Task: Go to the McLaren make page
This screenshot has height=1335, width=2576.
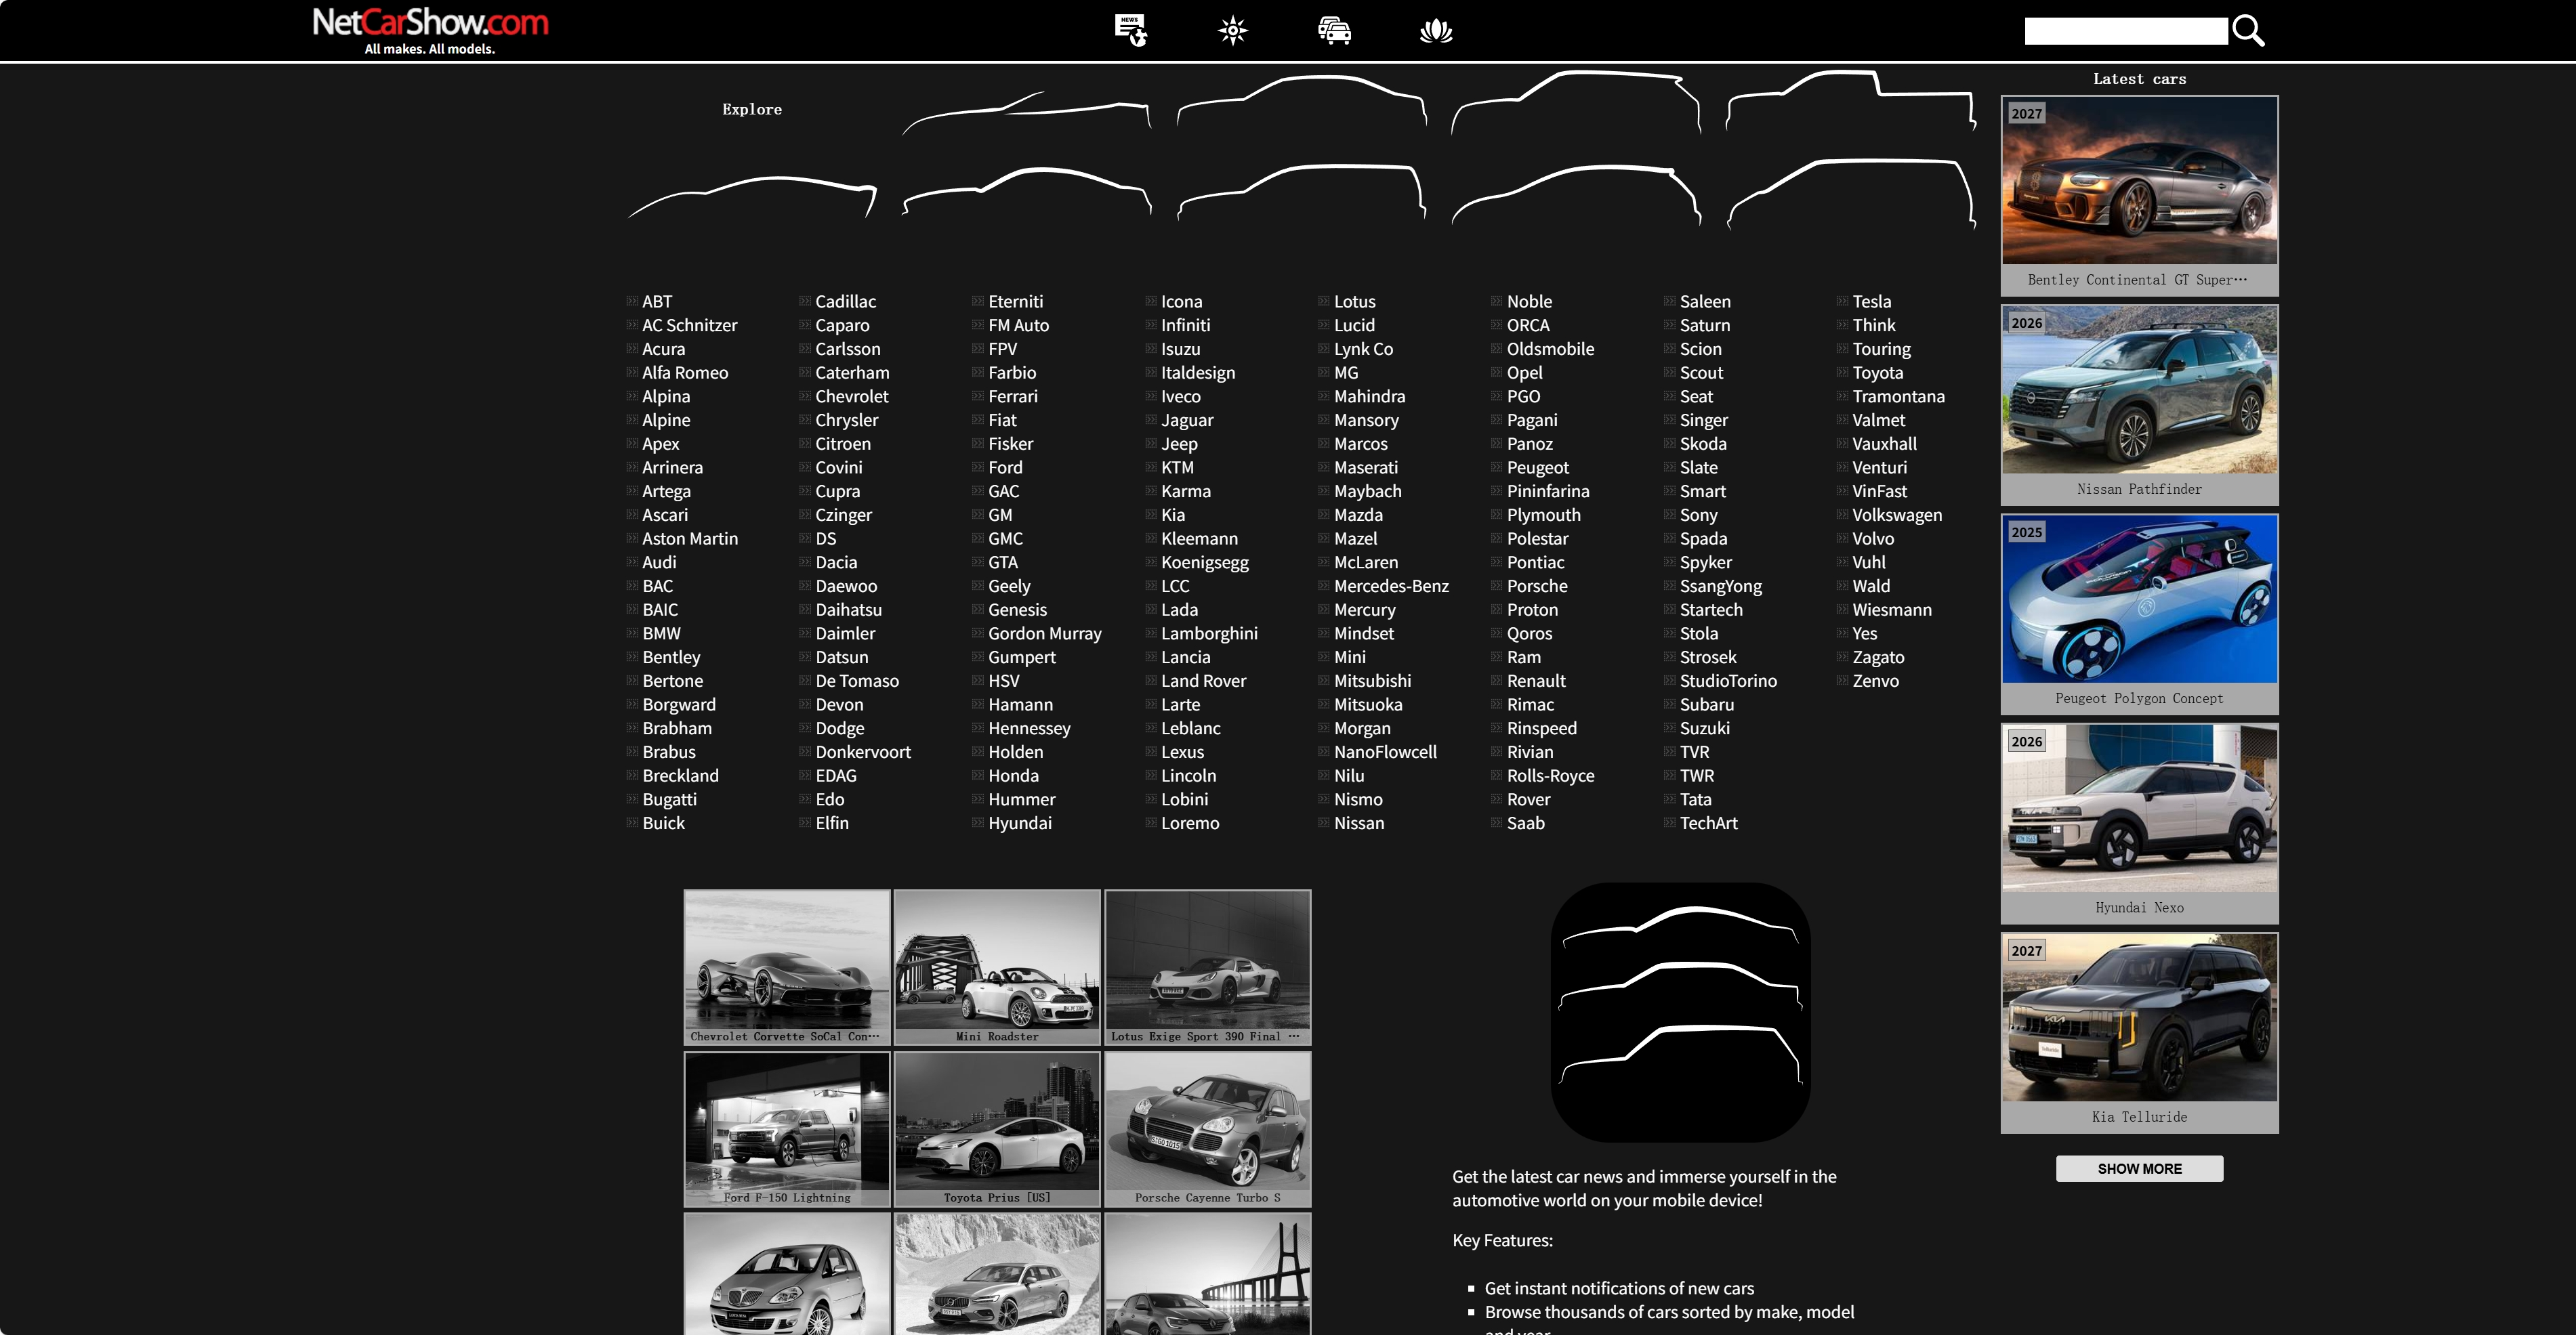Action: pyautogui.click(x=1366, y=563)
